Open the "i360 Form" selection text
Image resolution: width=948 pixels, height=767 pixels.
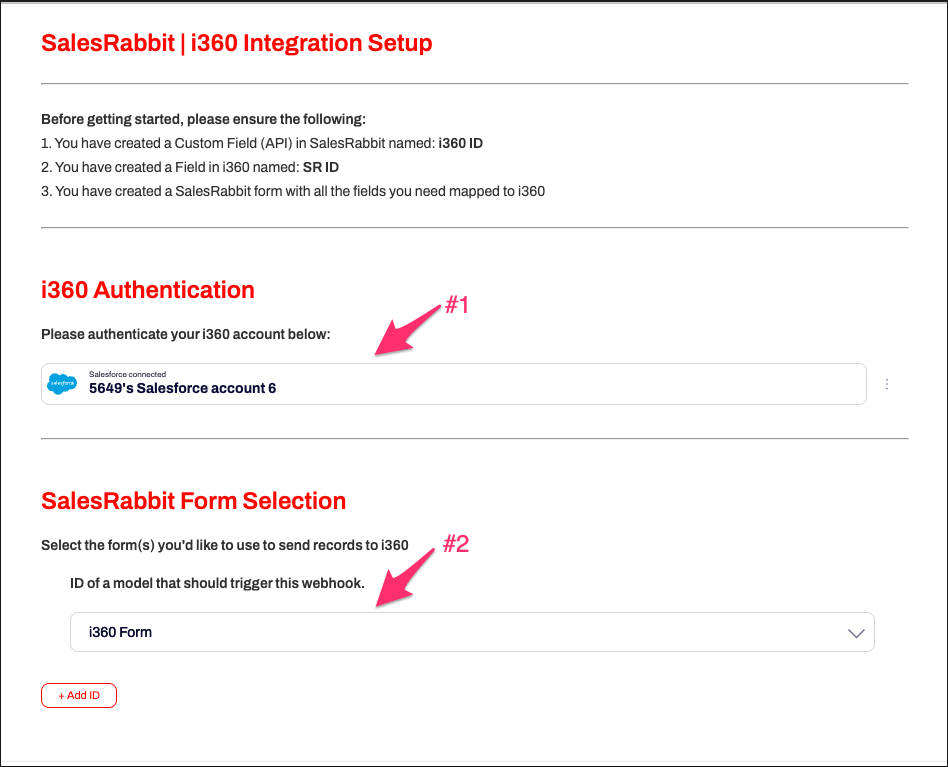[x=120, y=632]
